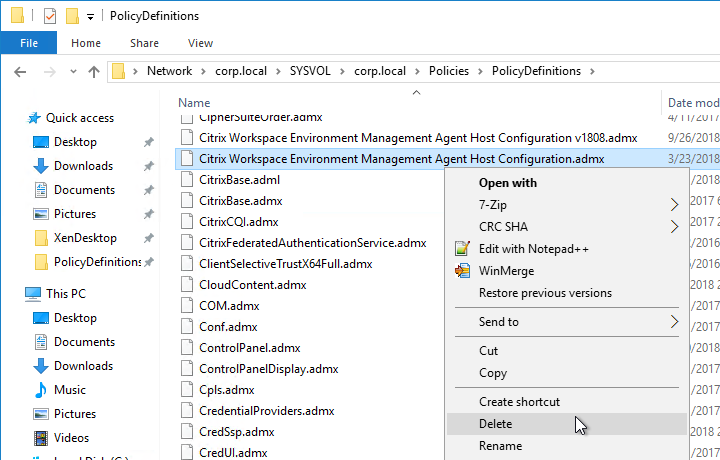Select the Conf.admx file icon
The width and height of the screenshot is (720, 460).
186,327
